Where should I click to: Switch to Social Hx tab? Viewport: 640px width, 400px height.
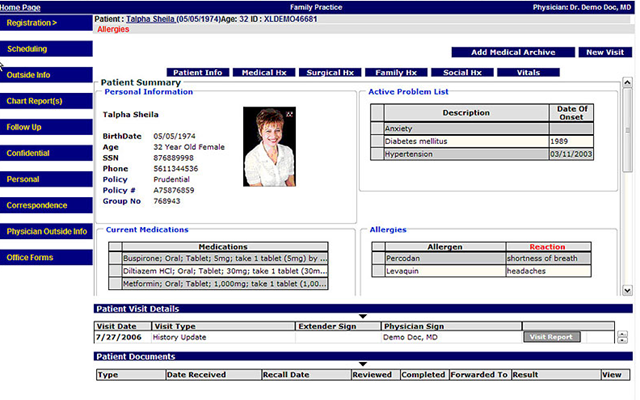[462, 73]
